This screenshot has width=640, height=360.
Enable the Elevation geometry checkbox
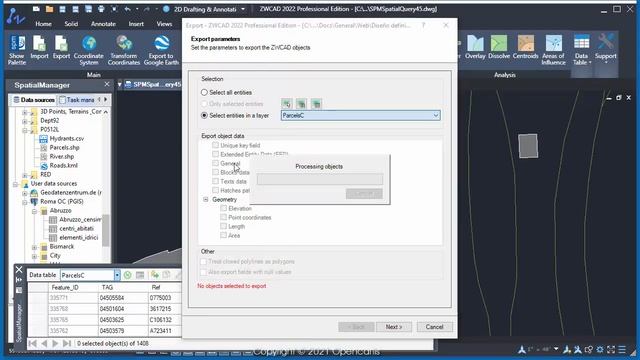pos(223,208)
